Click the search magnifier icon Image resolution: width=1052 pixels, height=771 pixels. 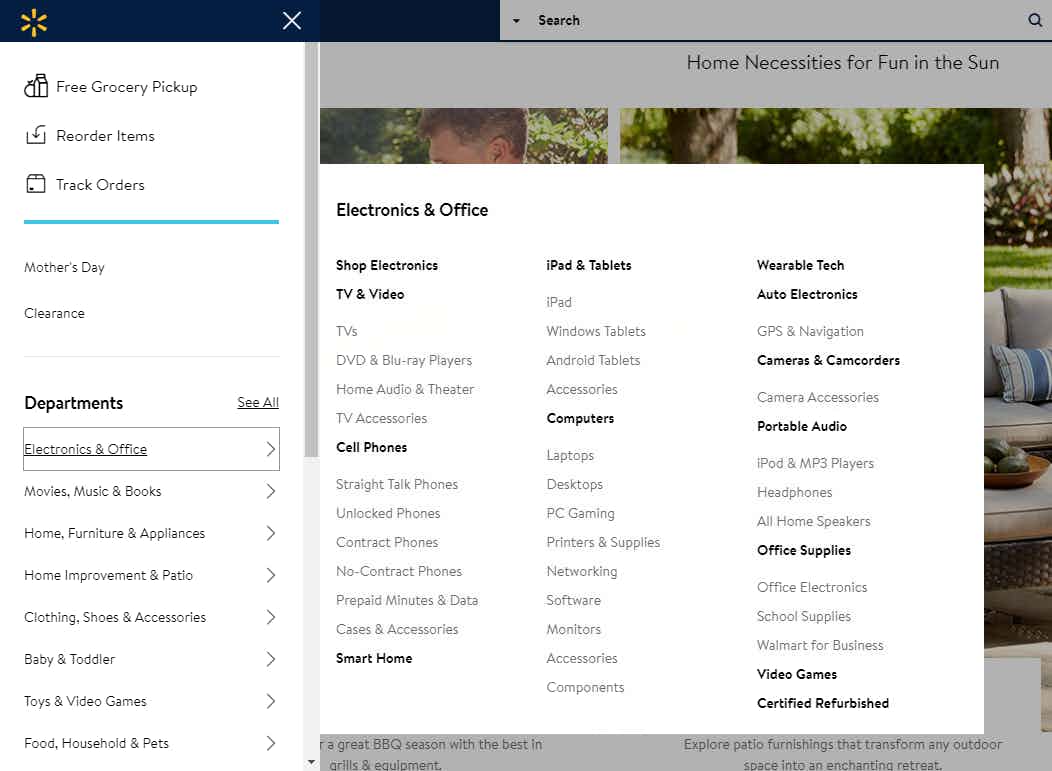point(1035,20)
